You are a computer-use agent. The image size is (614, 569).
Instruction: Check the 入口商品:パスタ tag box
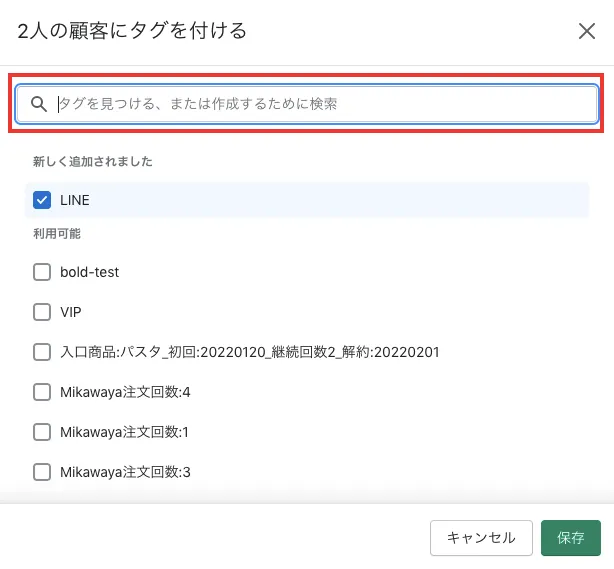coord(42,352)
